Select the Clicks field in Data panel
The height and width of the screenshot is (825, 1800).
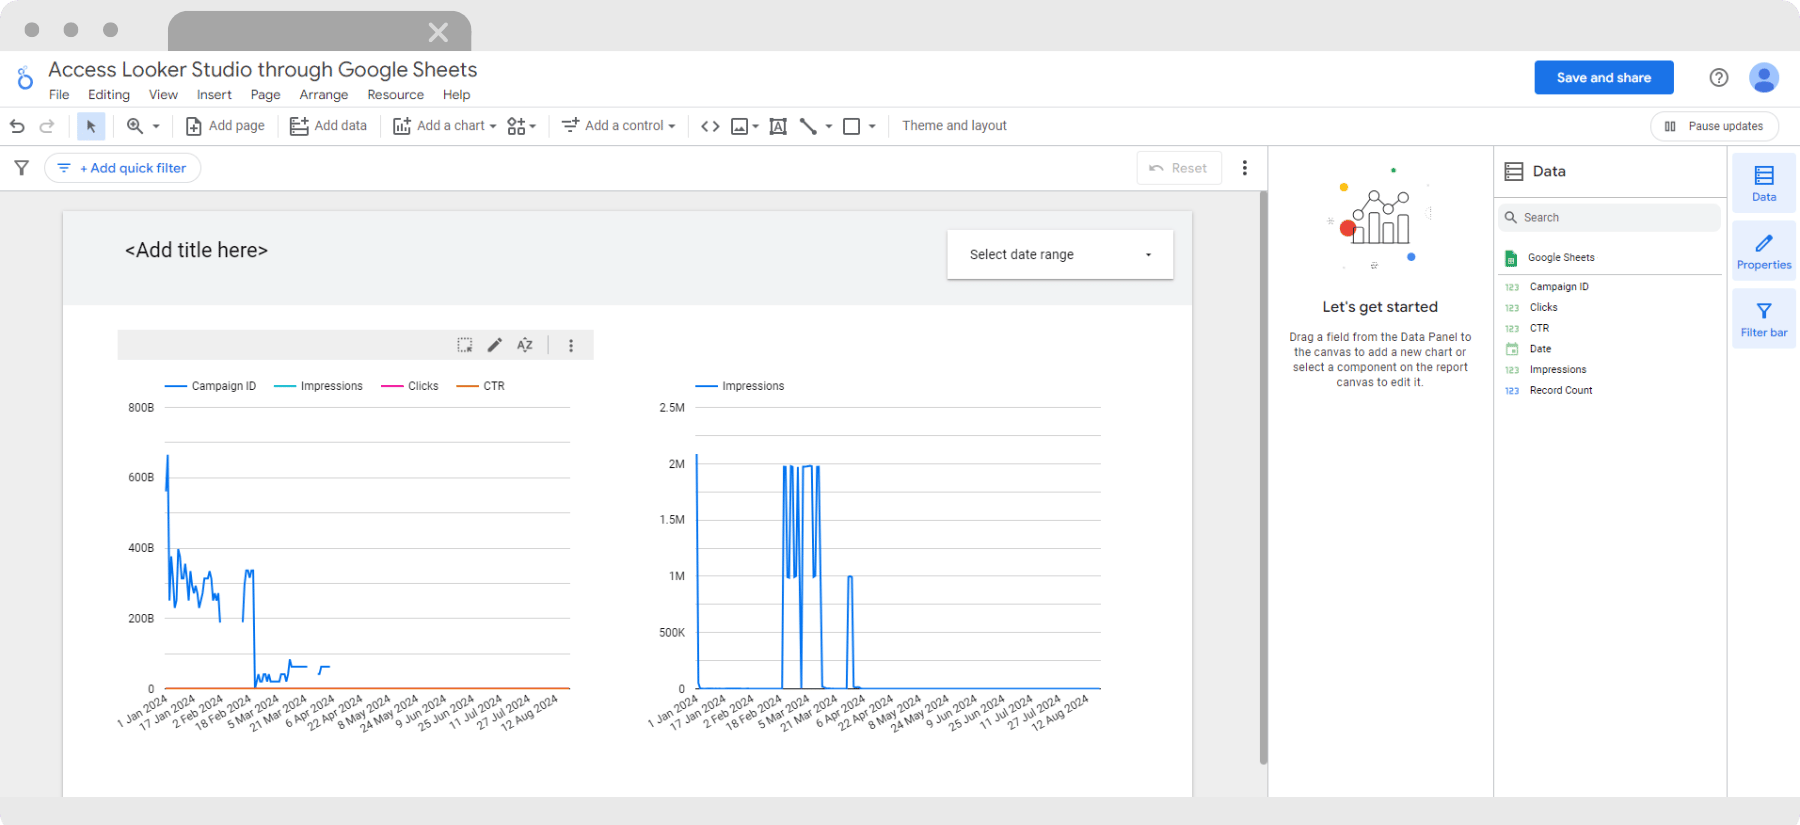1543,308
